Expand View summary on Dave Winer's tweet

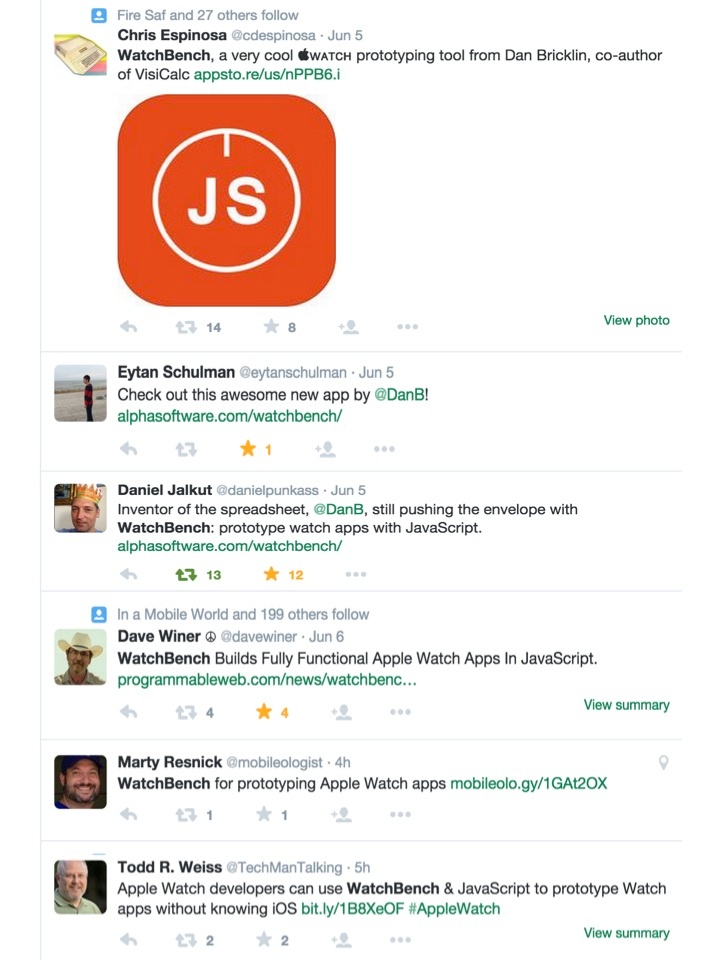click(x=626, y=705)
